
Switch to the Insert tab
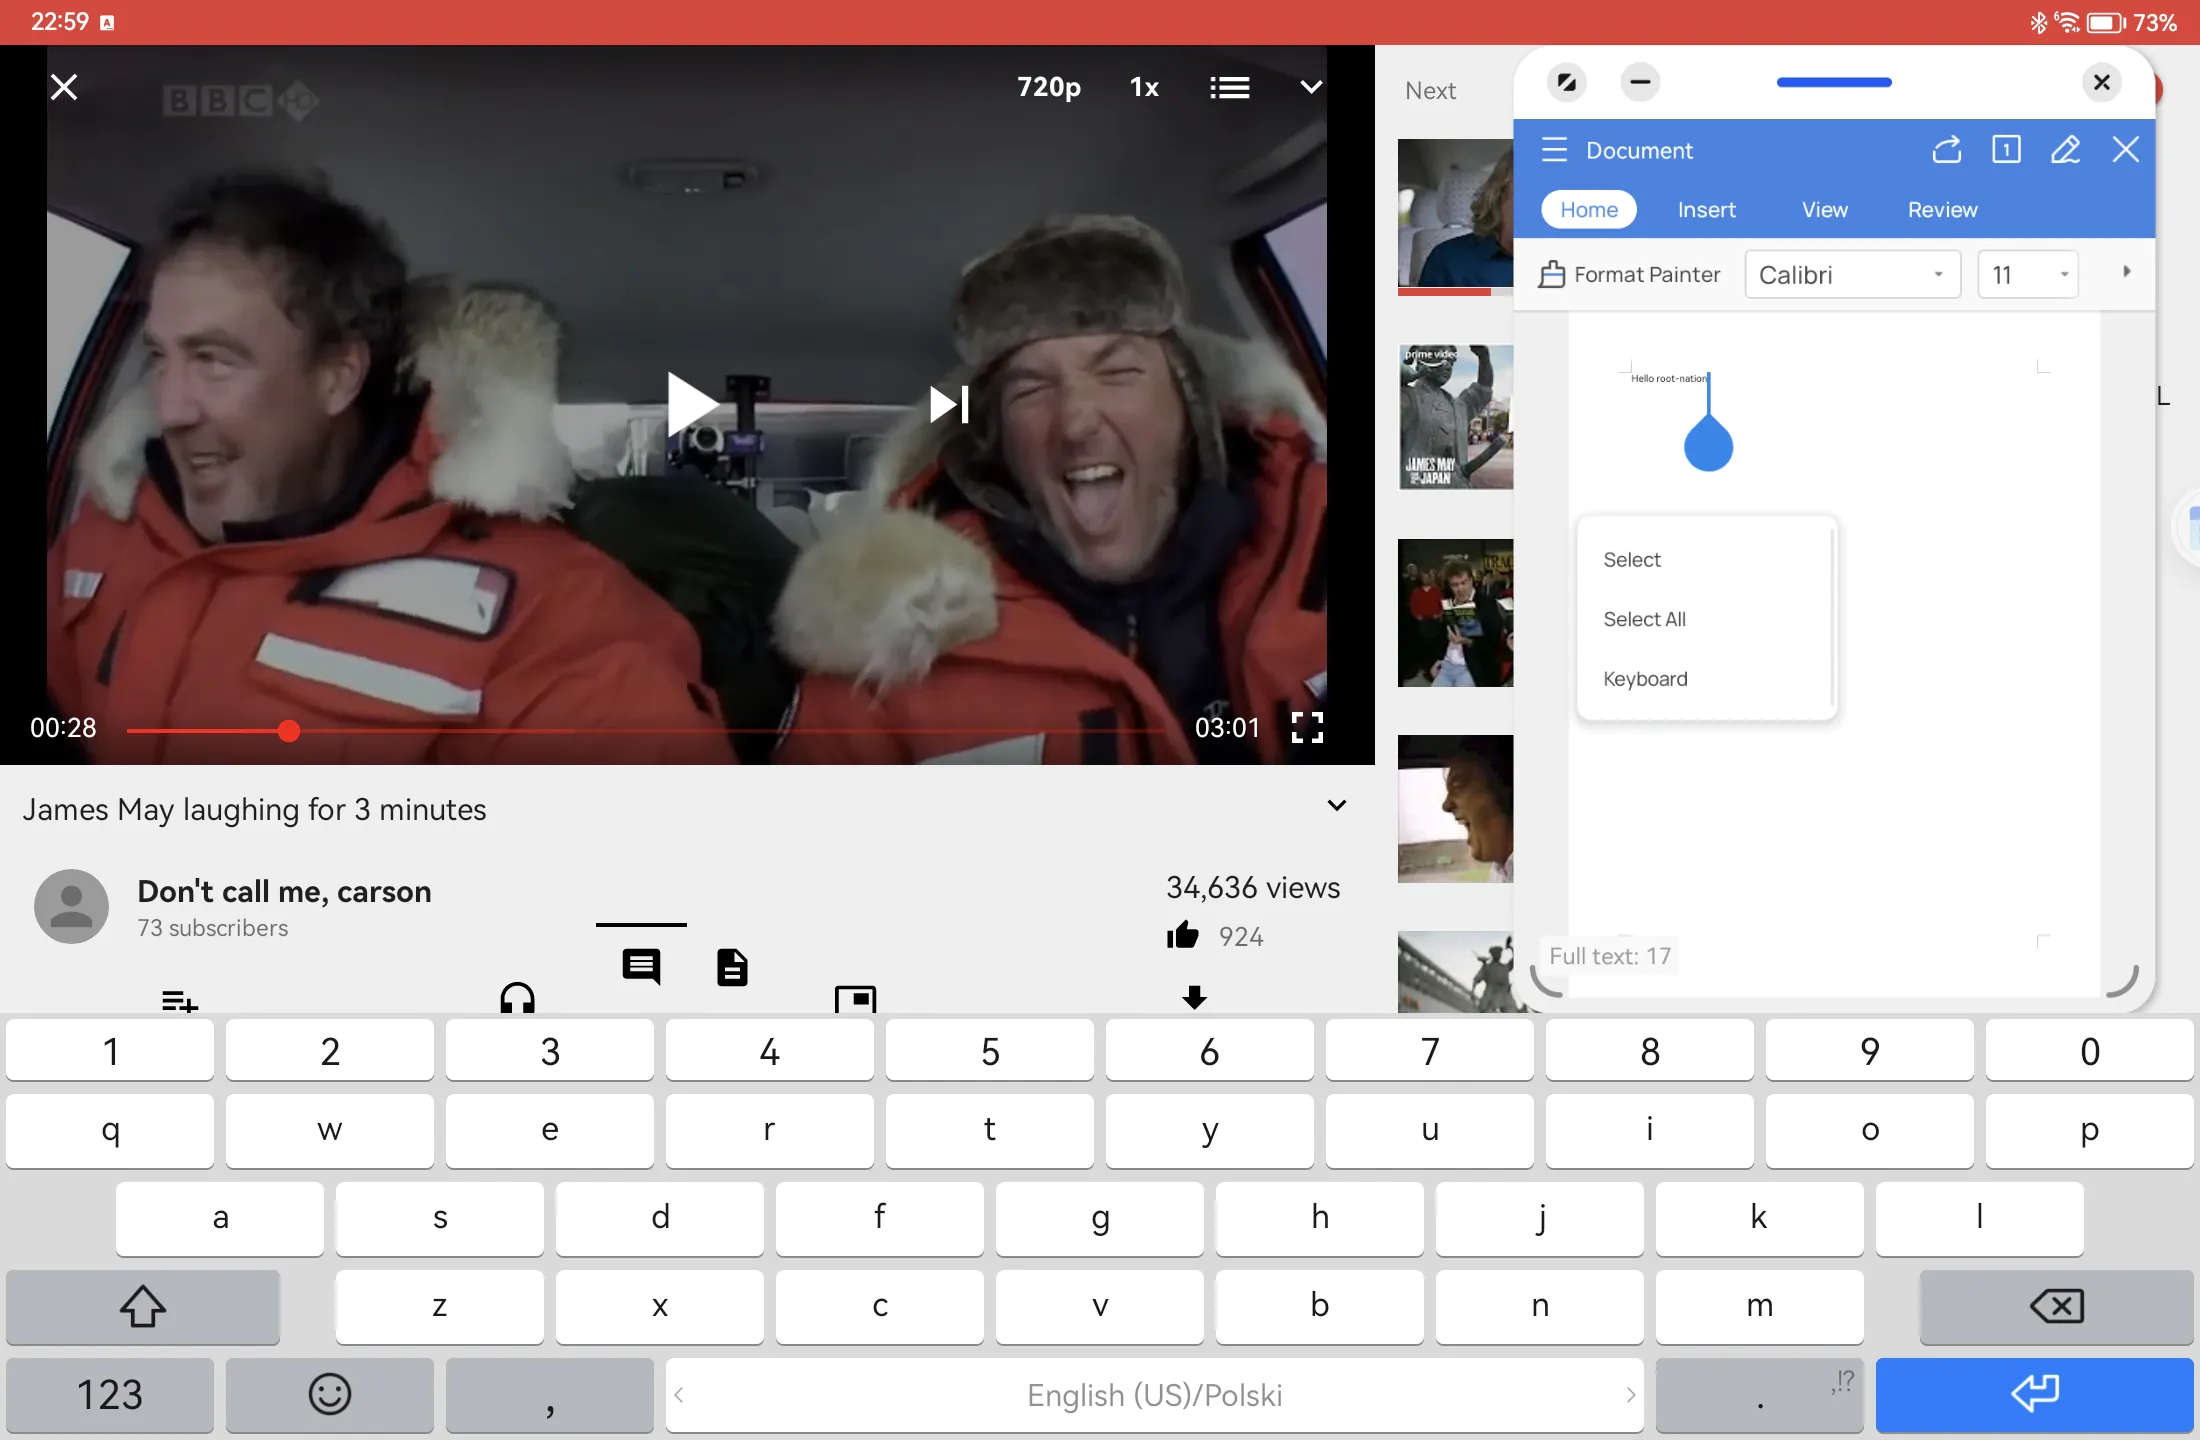pyautogui.click(x=1706, y=210)
